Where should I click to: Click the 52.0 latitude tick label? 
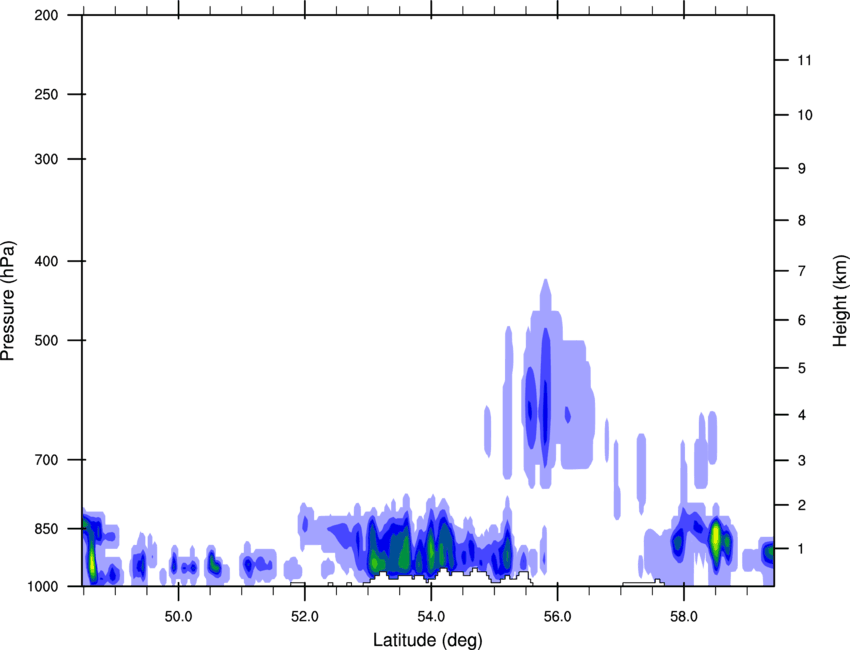tap(305, 617)
